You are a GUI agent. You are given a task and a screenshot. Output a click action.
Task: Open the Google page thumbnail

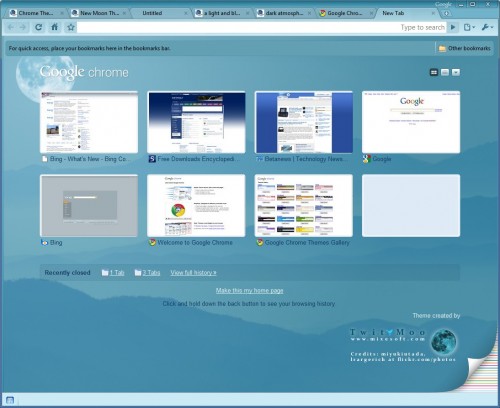(x=411, y=122)
